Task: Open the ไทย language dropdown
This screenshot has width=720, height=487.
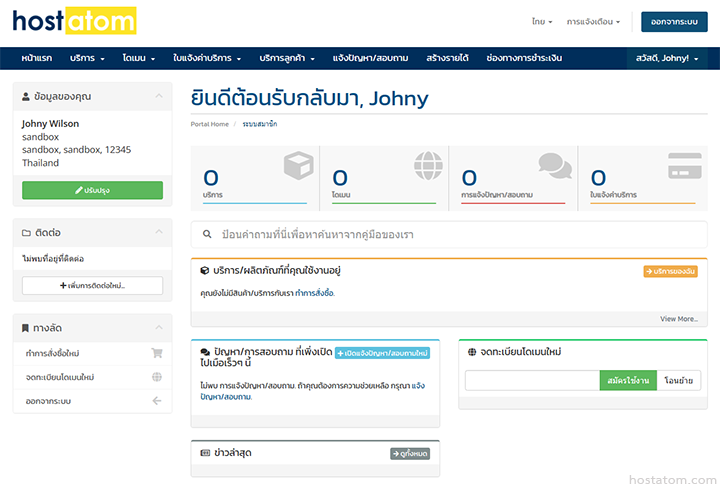Action: click(x=543, y=21)
